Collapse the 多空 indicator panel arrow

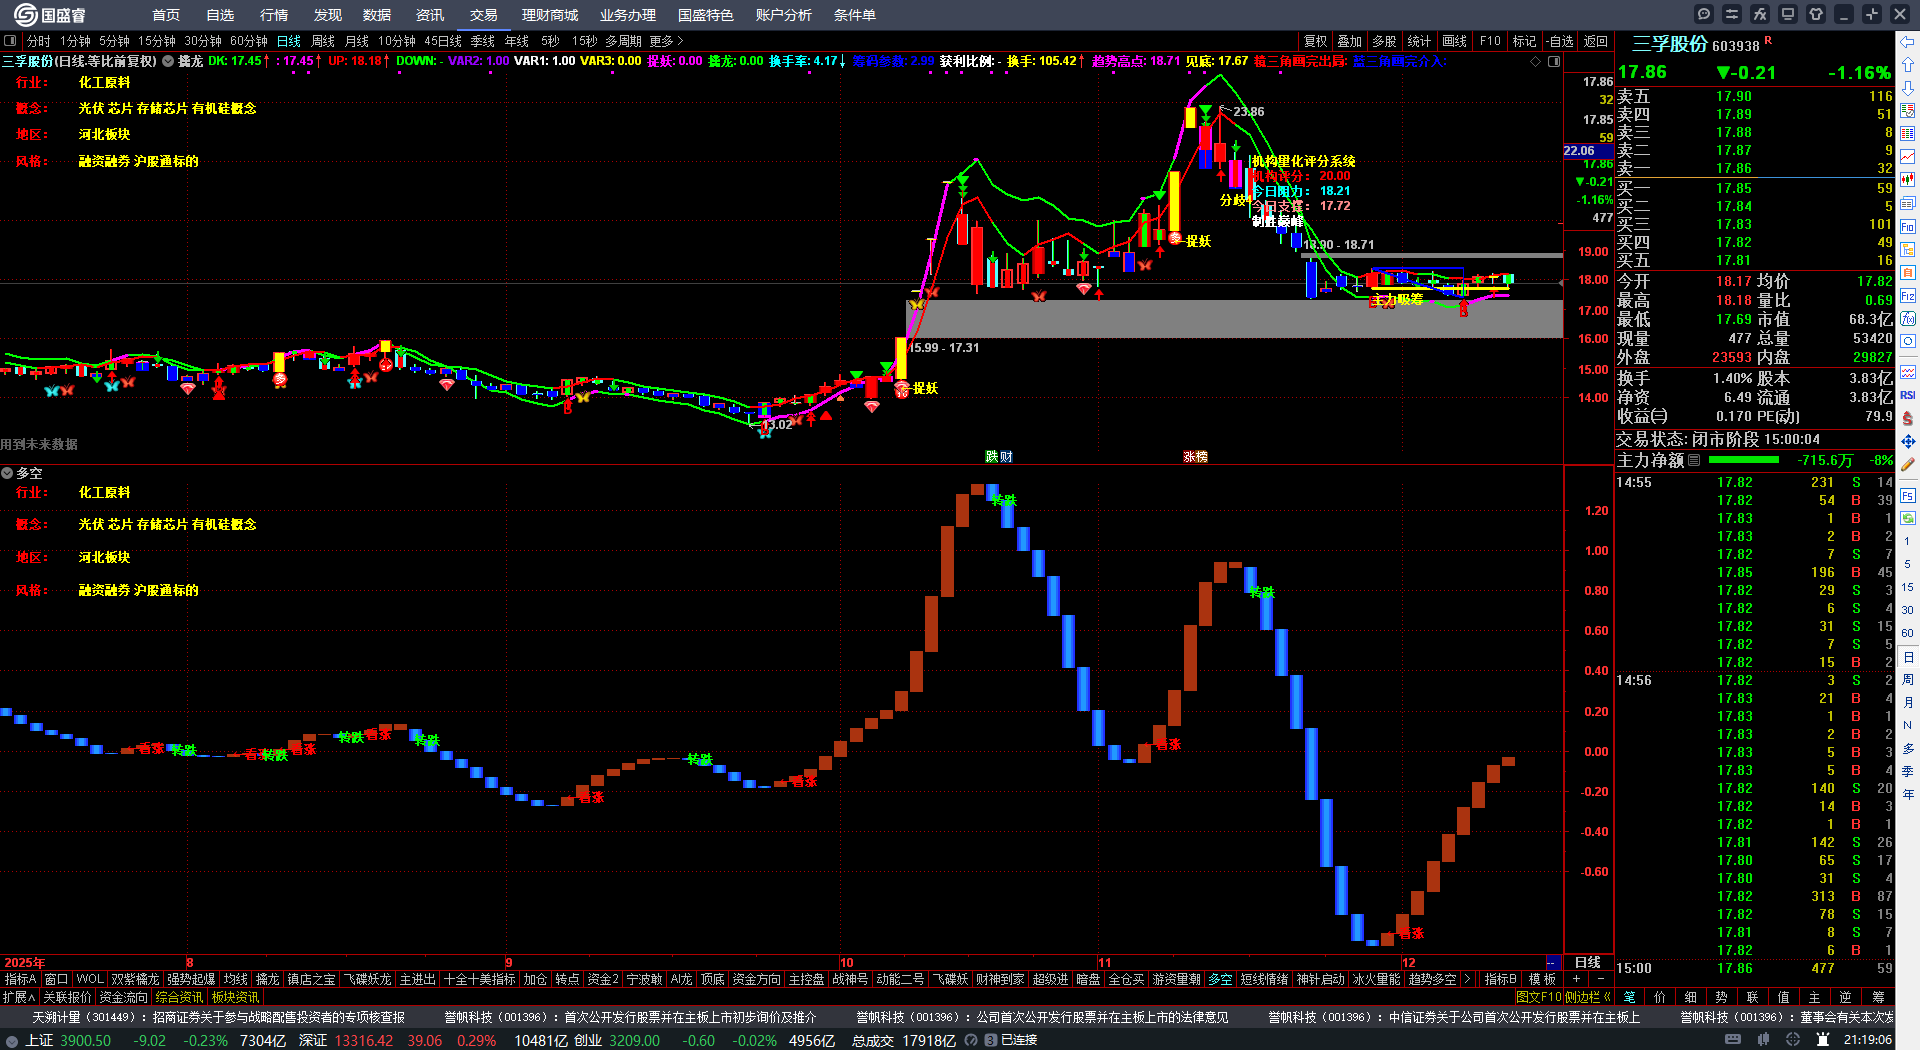click(7, 473)
